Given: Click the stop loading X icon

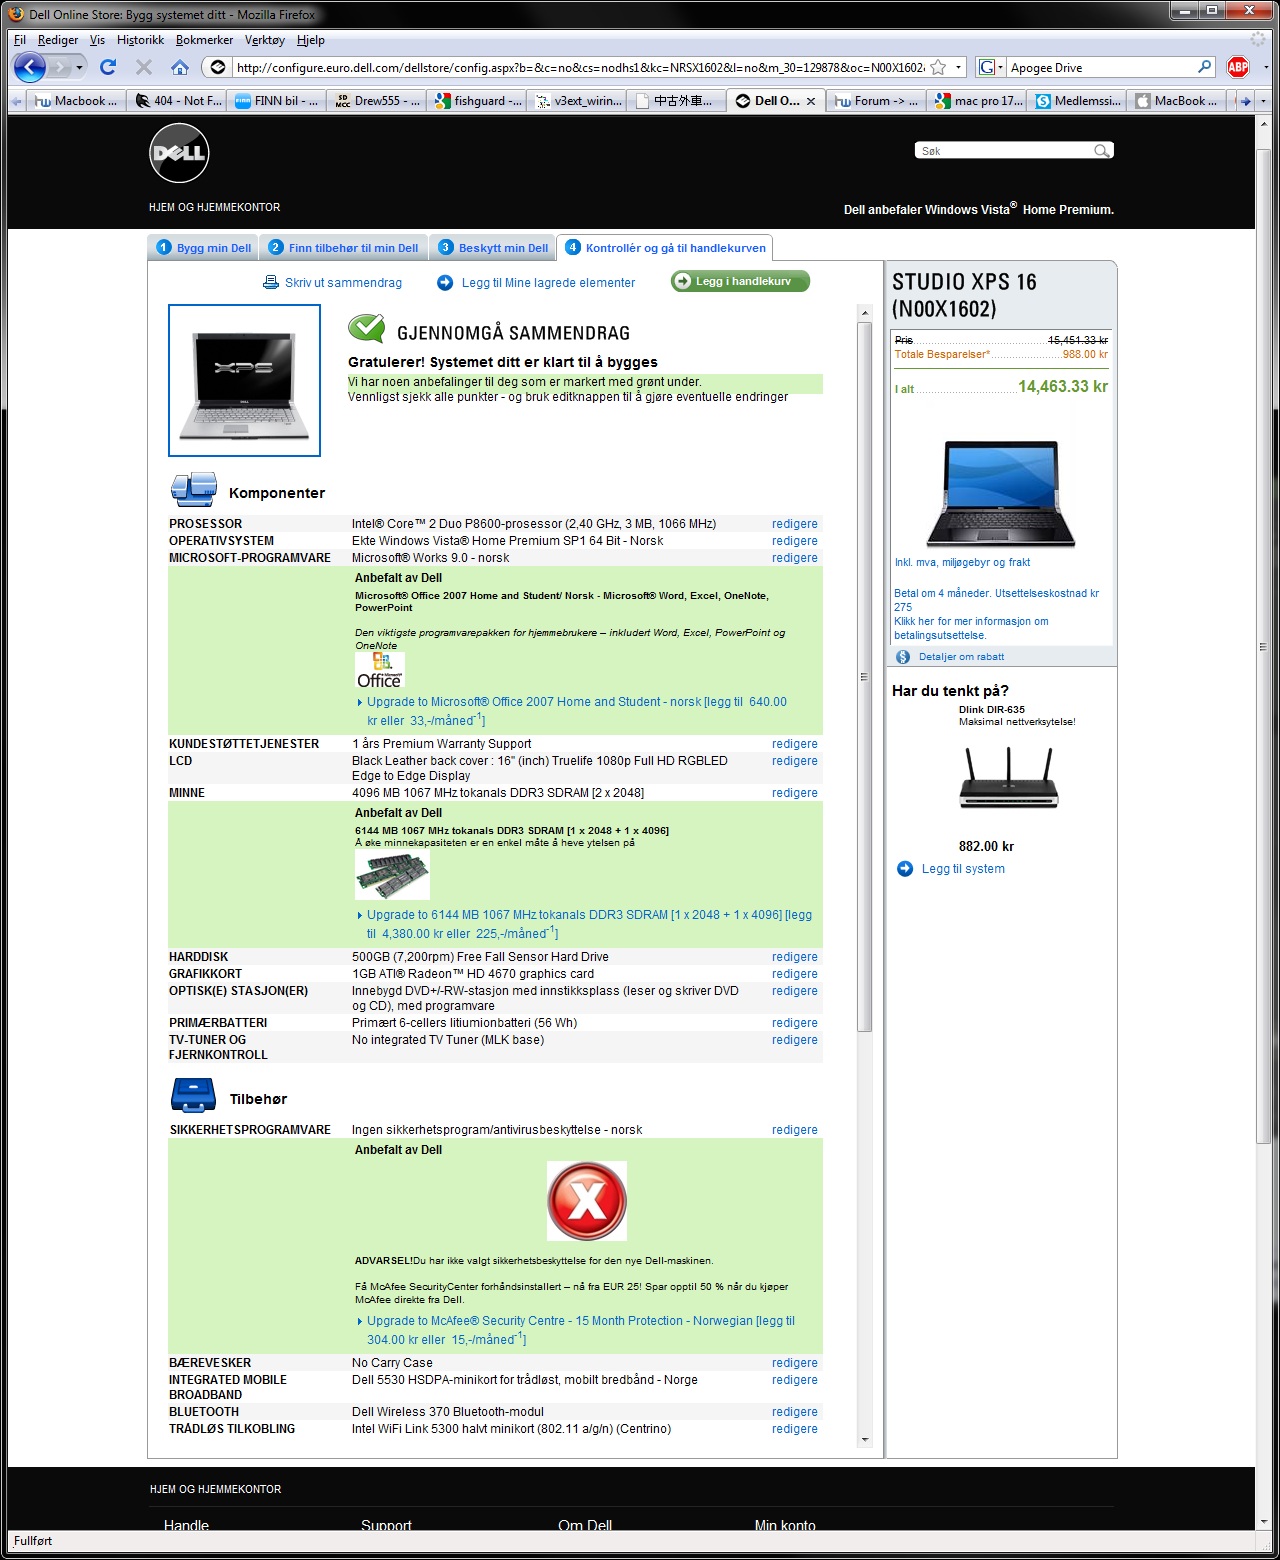Looking at the screenshot, I should point(144,67).
